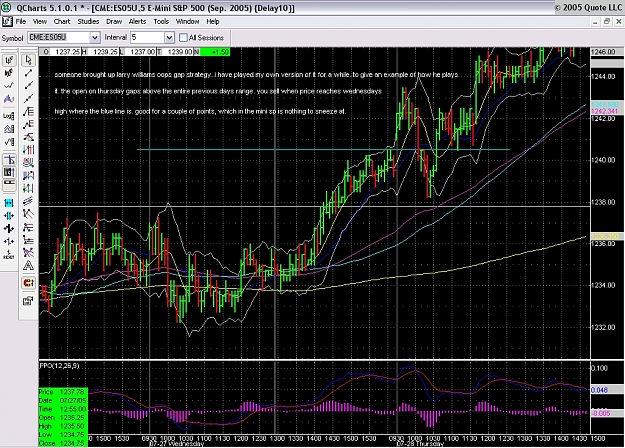
Task: Click the cyan fit-to-width zoom icon
Action: (x=9, y=203)
